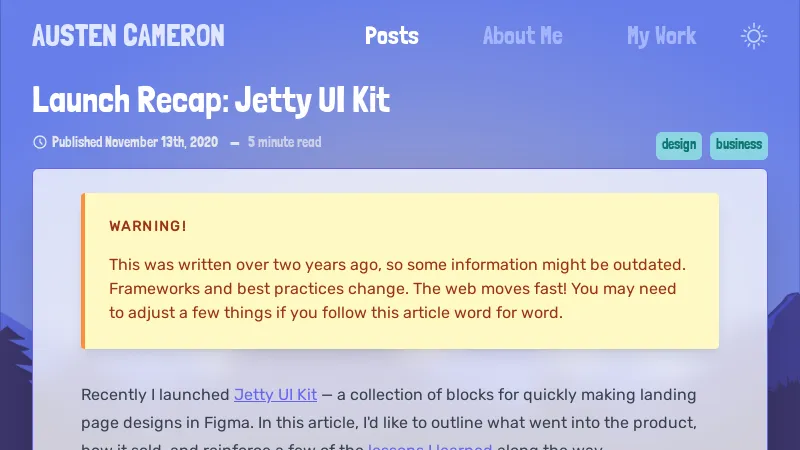Toggle the sun light/dark theme icon
This screenshot has height=450, width=800.
tap(754, 37)
